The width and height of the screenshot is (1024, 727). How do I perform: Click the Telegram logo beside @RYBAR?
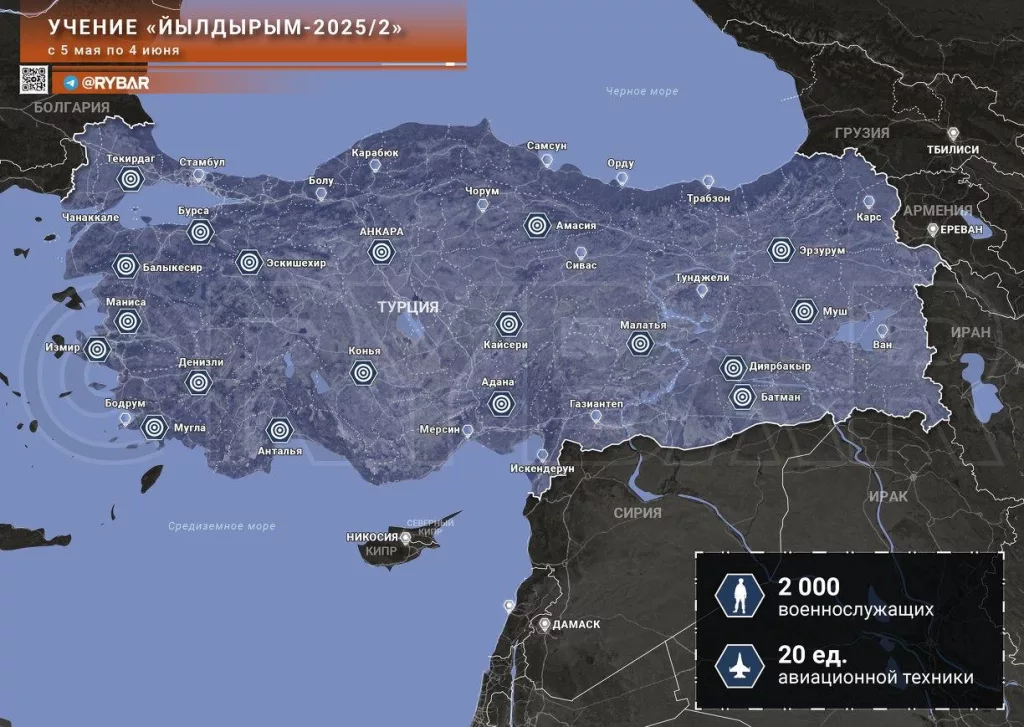[x=71, y=83]
